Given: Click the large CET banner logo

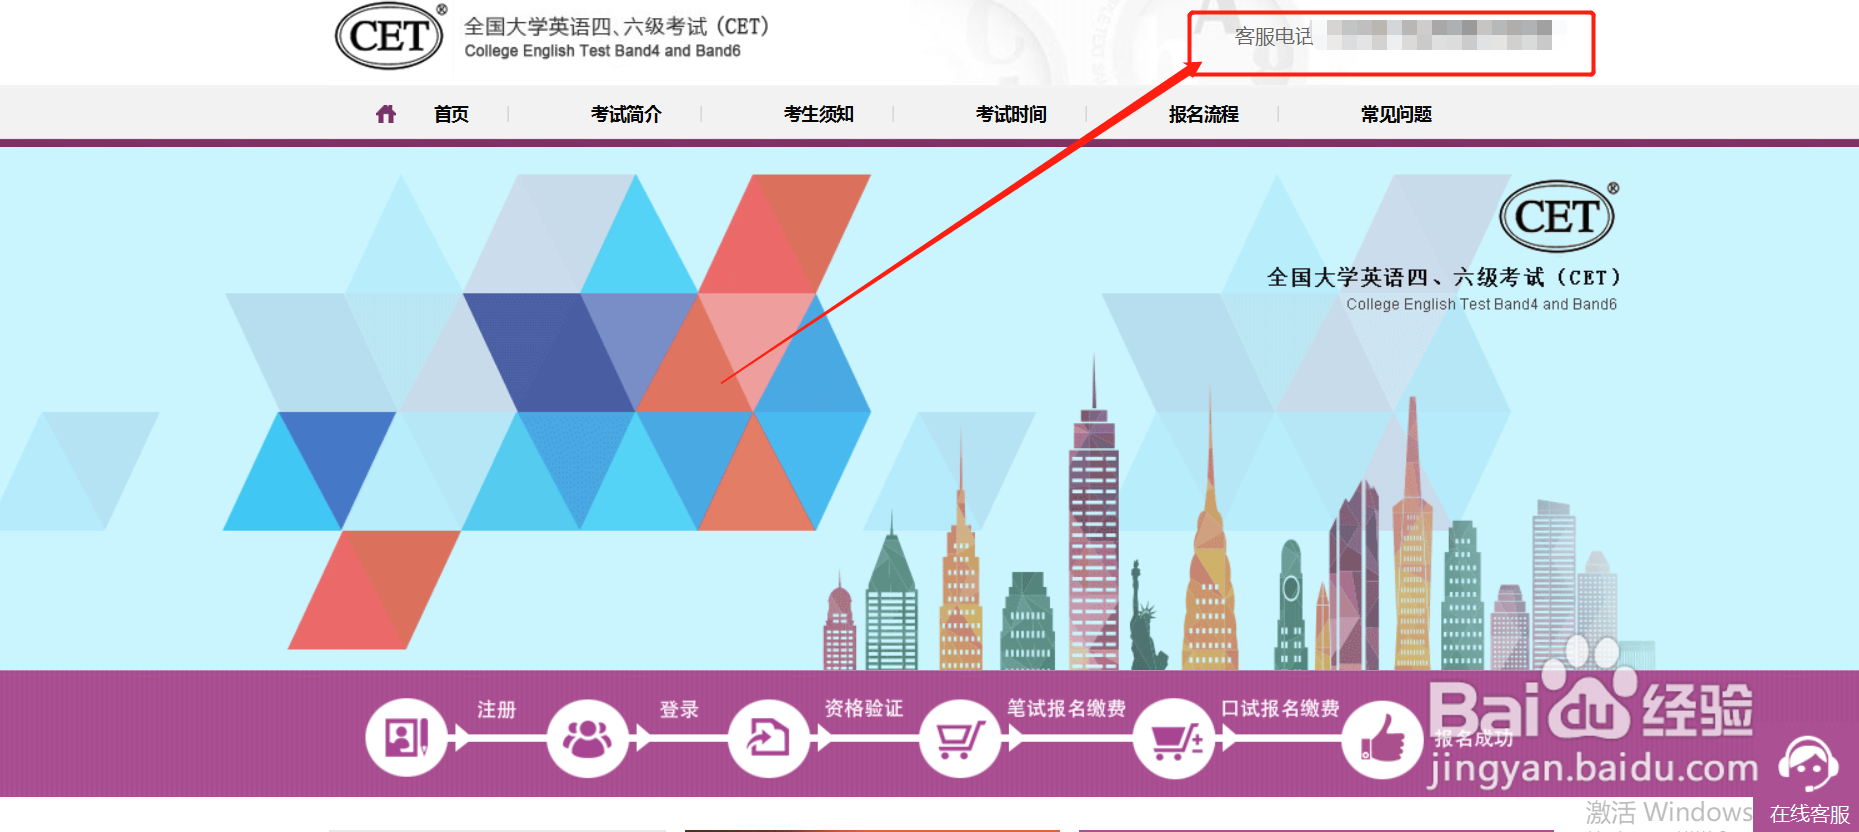Looking at the screenshot, I should [1558, 216].
